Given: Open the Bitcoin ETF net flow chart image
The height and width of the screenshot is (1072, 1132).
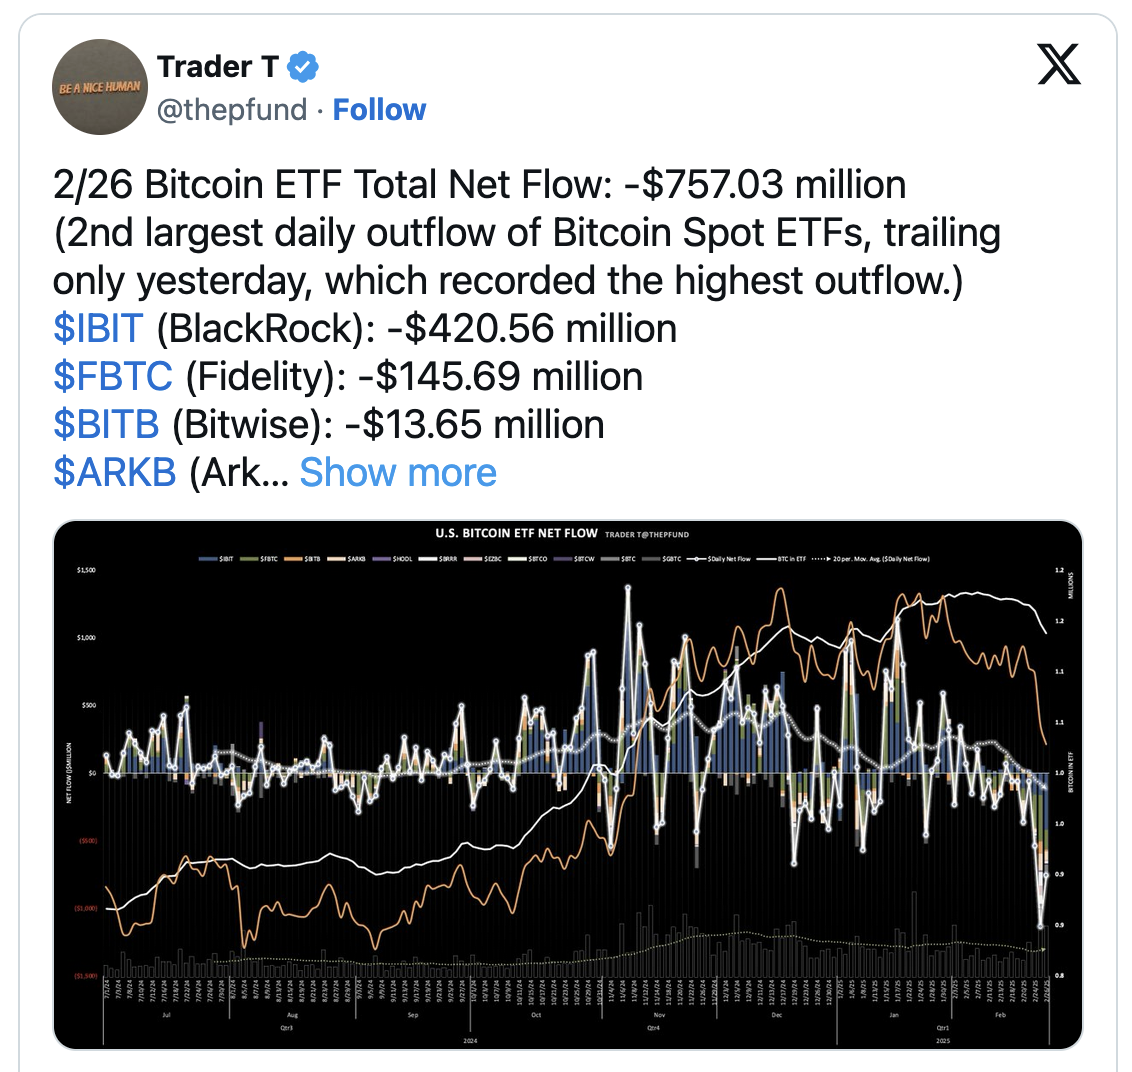Looking at the screenshot, I should 567,785.
